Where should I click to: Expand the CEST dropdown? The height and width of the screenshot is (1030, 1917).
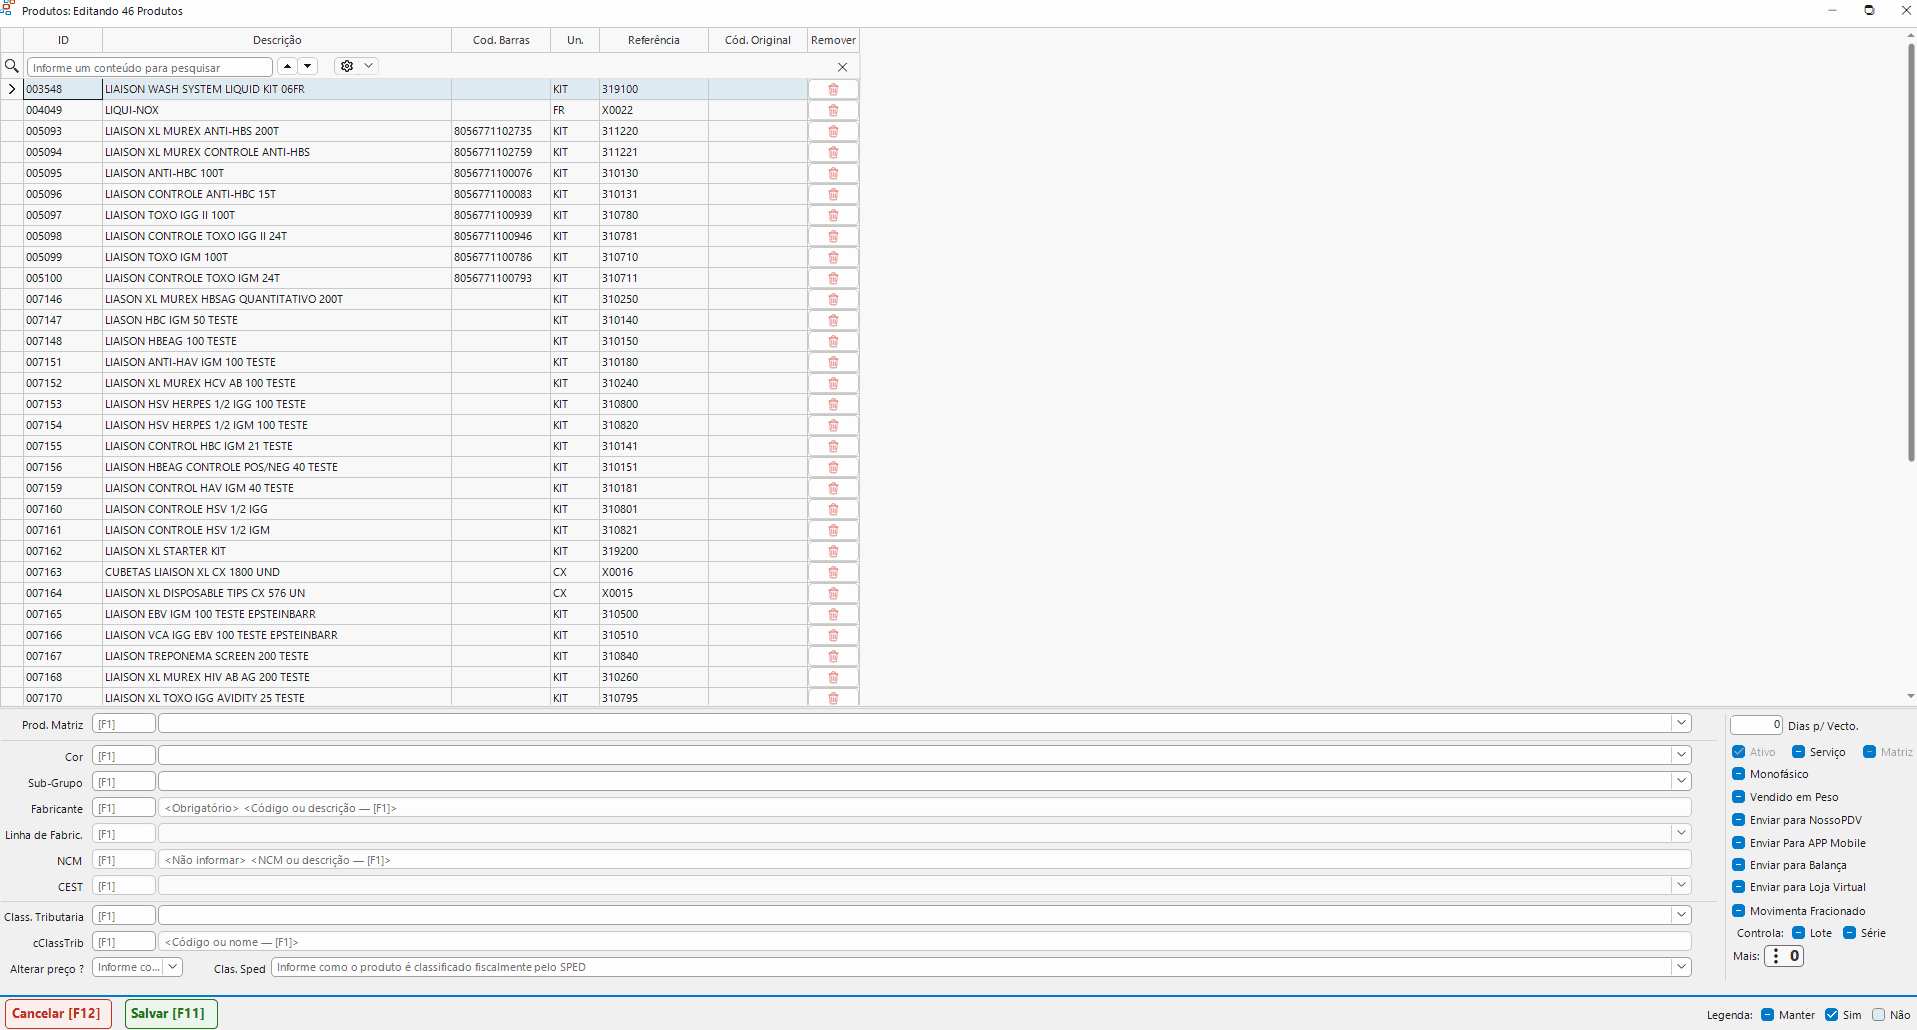pos(1681,885)
